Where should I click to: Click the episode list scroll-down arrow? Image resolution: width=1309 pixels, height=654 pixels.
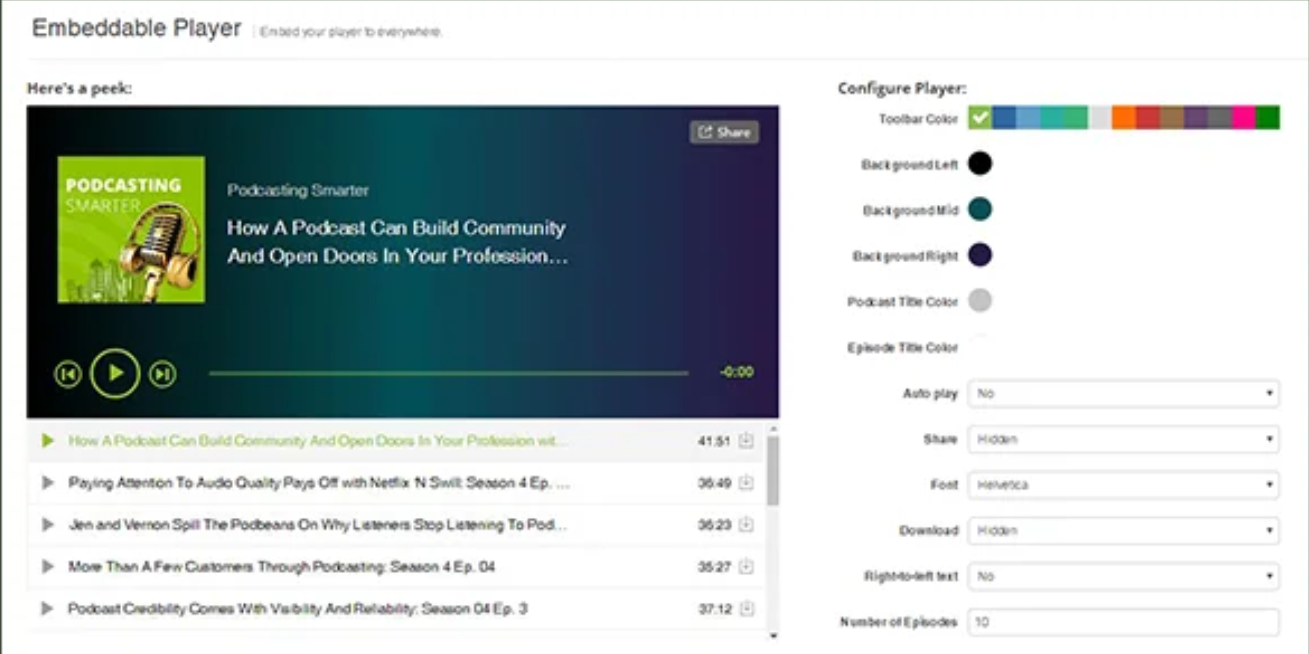pyautogui.click(x=773, y=635)
